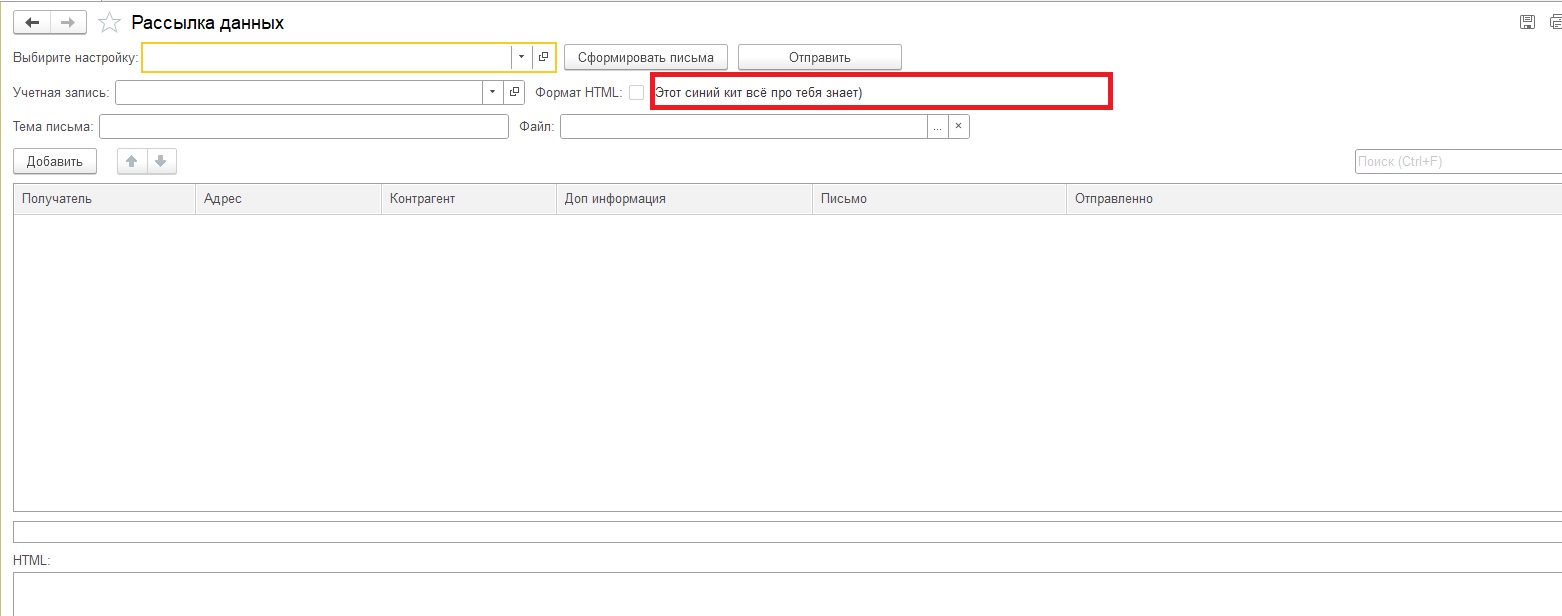Expand the "Учетная запись" dropdown arrow
This screenshot has width=1562, height=616.
click(x=493, y=92)
